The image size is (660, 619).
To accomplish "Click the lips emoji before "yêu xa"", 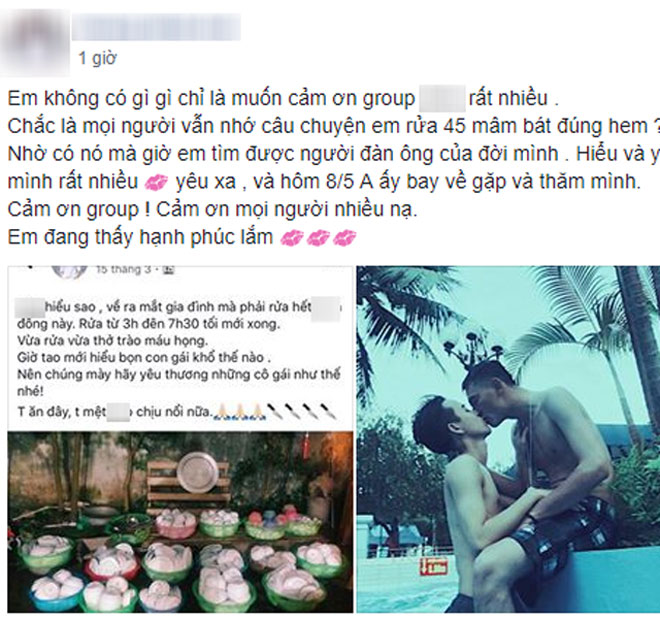I will point(156,182).
